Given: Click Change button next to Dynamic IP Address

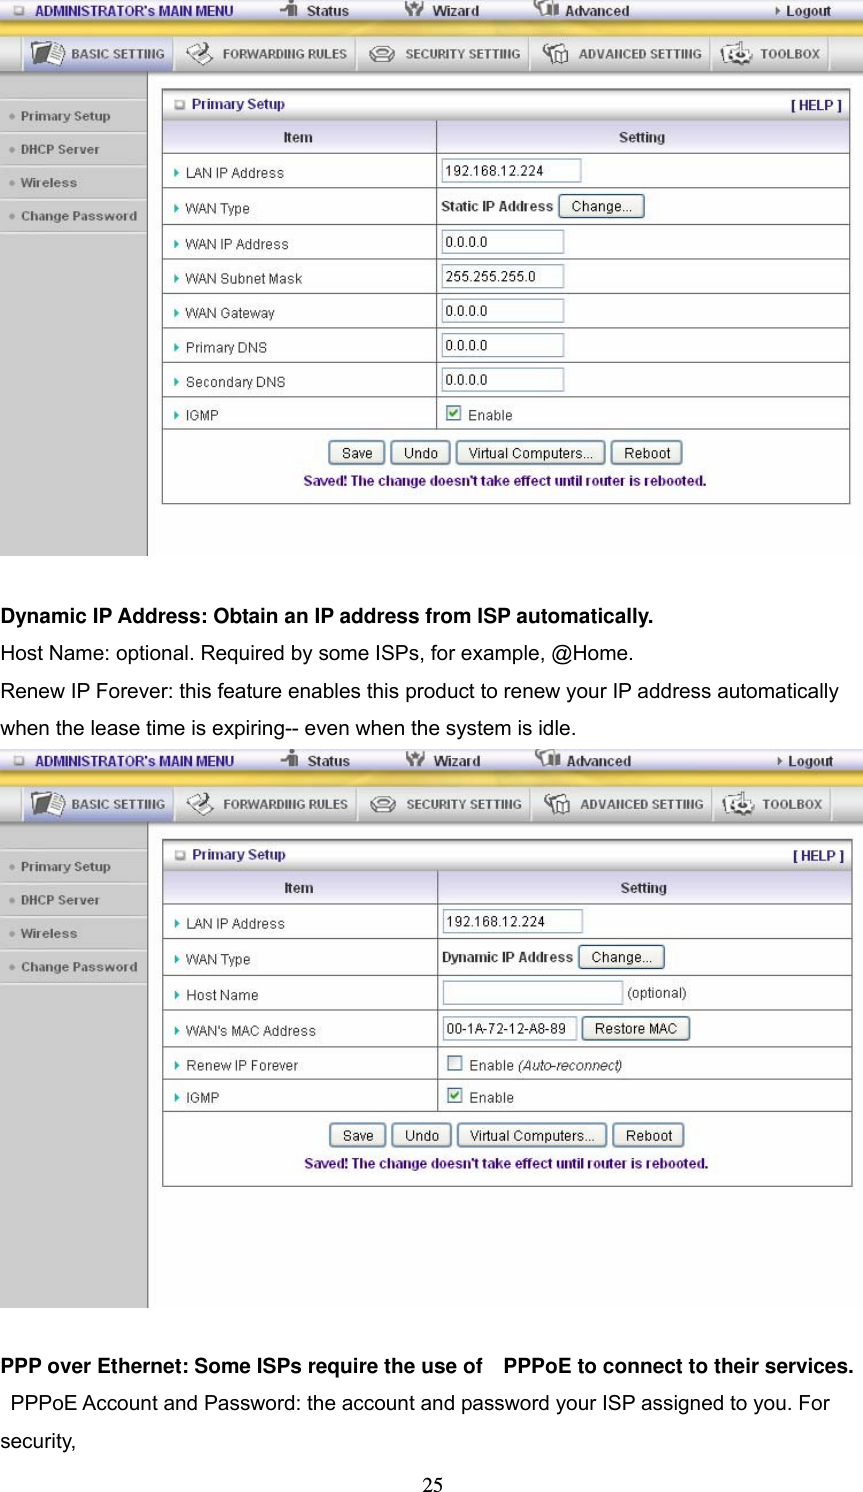Looking at the screenshot, I should point(621,957).
